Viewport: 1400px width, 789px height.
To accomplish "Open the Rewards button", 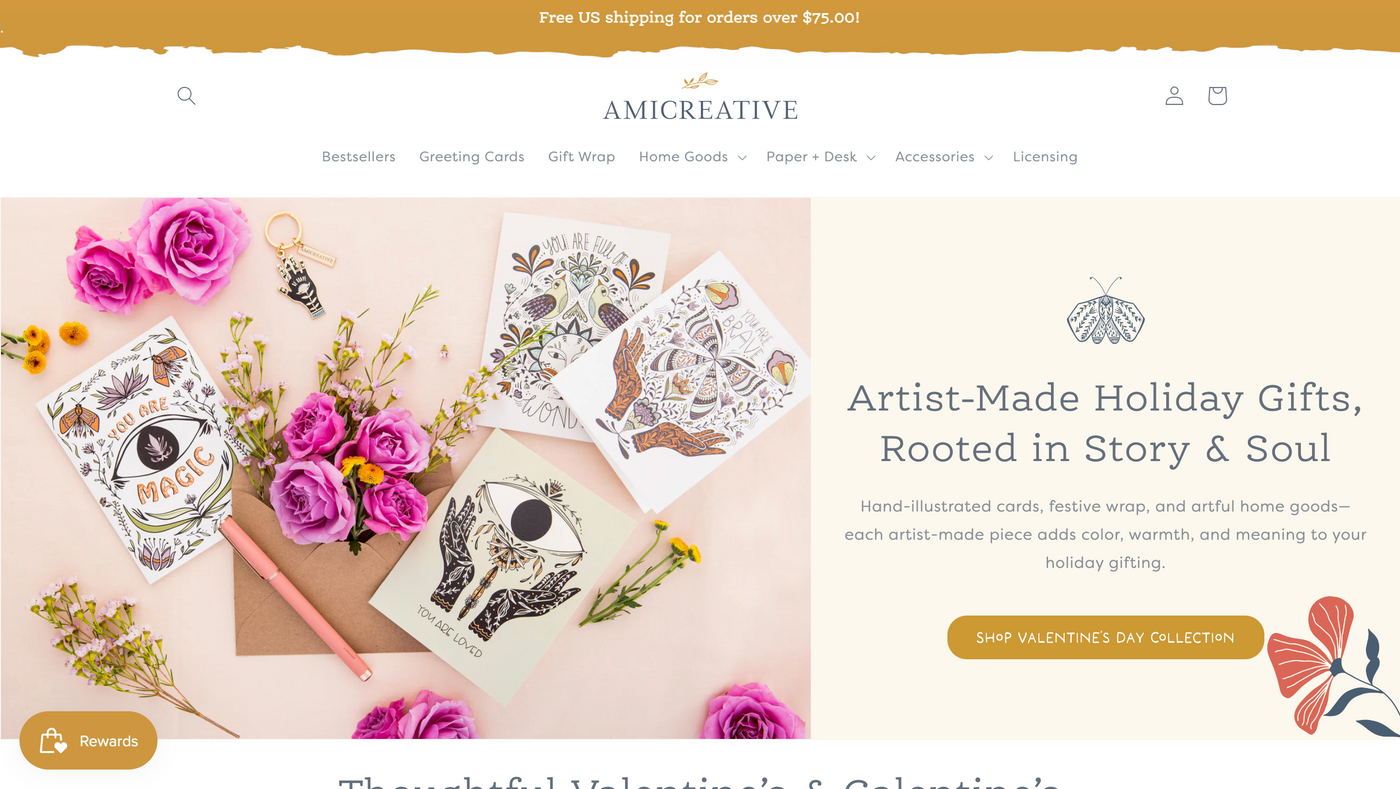I will tap(88, 741).
